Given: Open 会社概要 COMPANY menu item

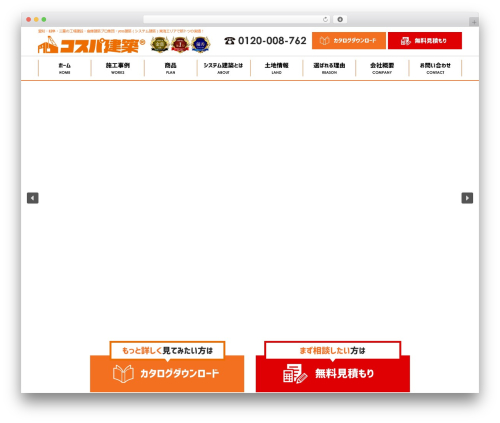Looking at the screenshot, I should 382,68.
